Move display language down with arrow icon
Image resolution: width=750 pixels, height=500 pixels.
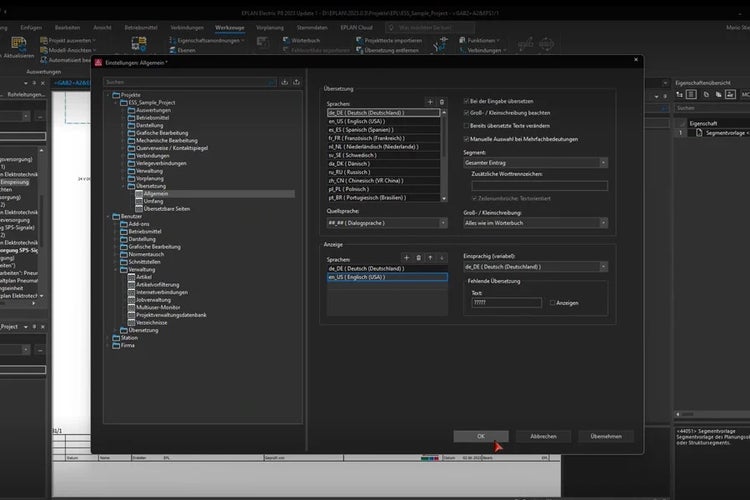click(x=443, y=257)
